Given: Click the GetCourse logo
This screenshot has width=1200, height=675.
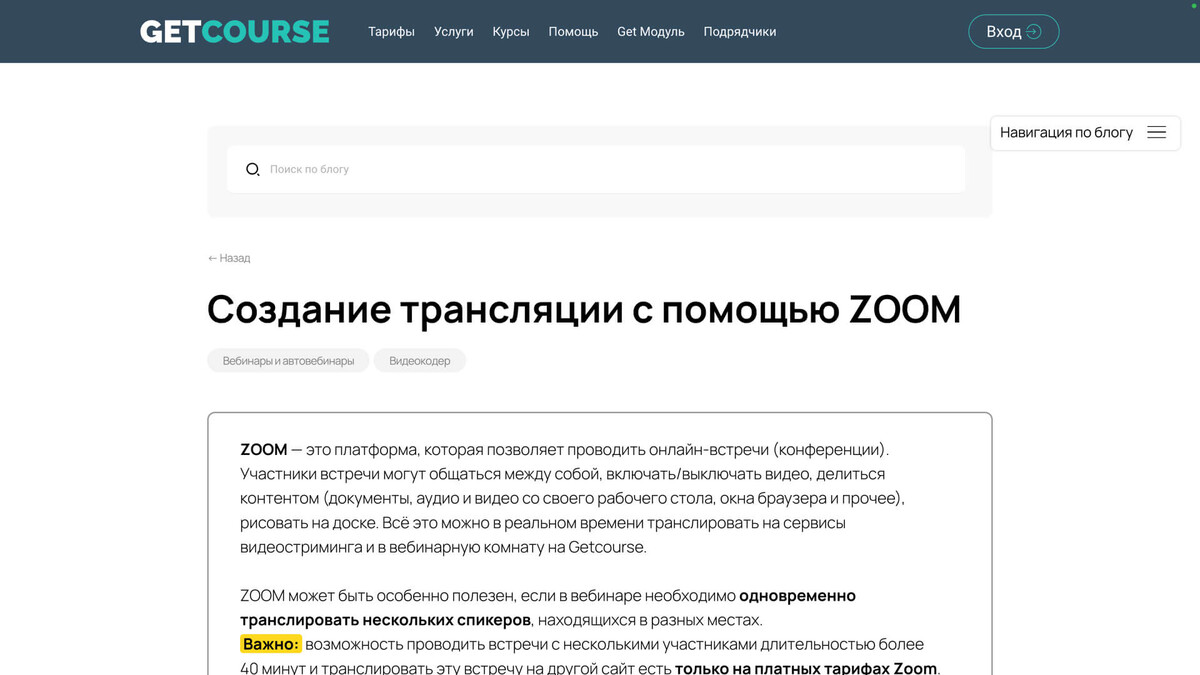Looking at the screenshot, I should click(234, 31).
